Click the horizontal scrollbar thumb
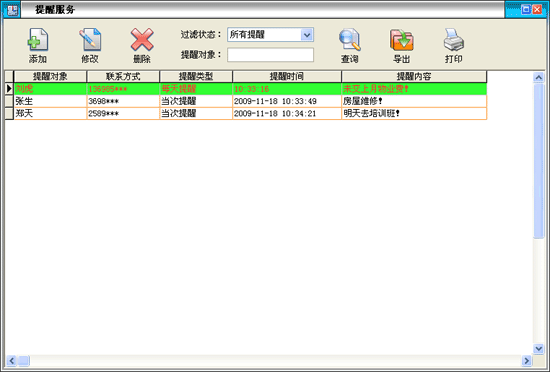The height and width of the screenshot is (372, 550). click(x=24, y=360)
